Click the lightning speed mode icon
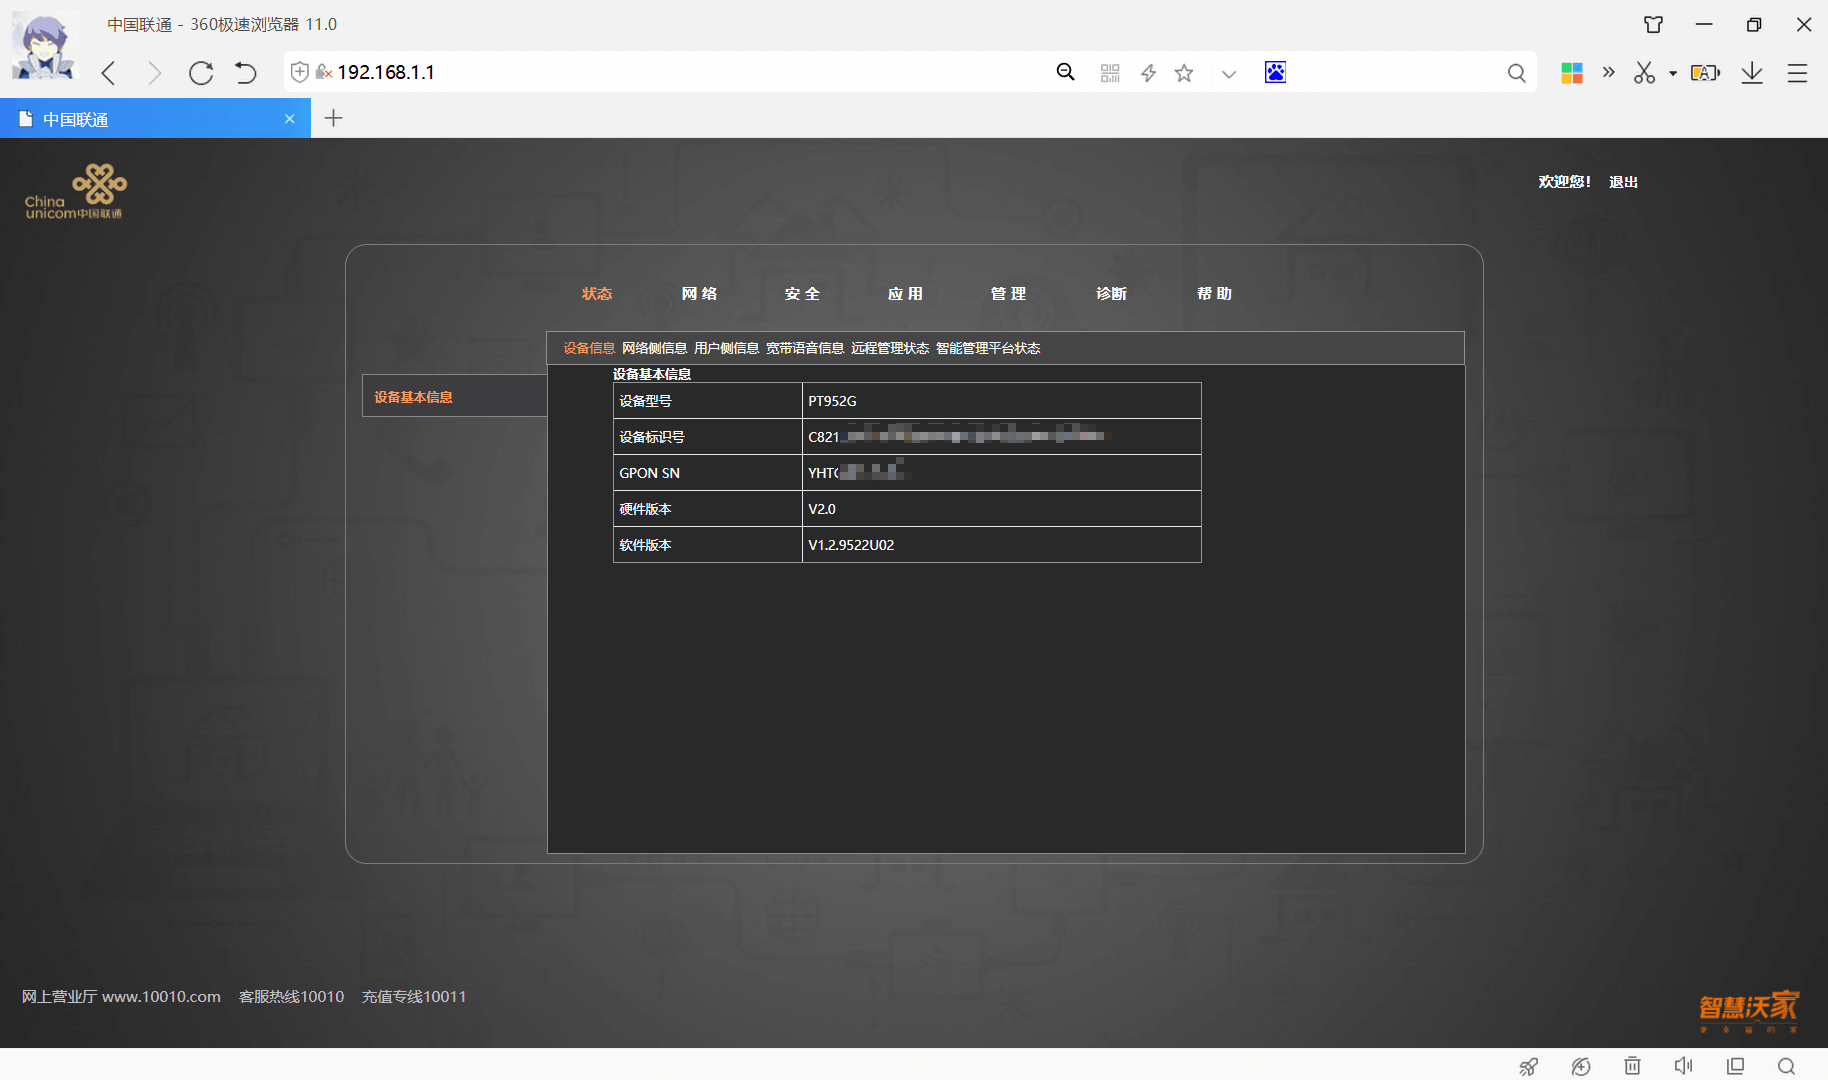This screenshot has width=1828, height=1080. coord(1148,73)
